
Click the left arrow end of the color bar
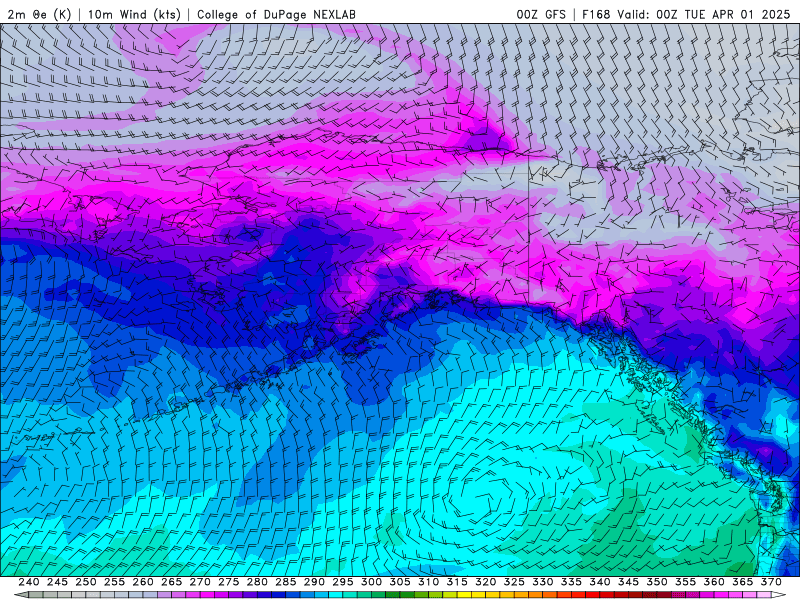pyautogui.click(x=21, y=595)
